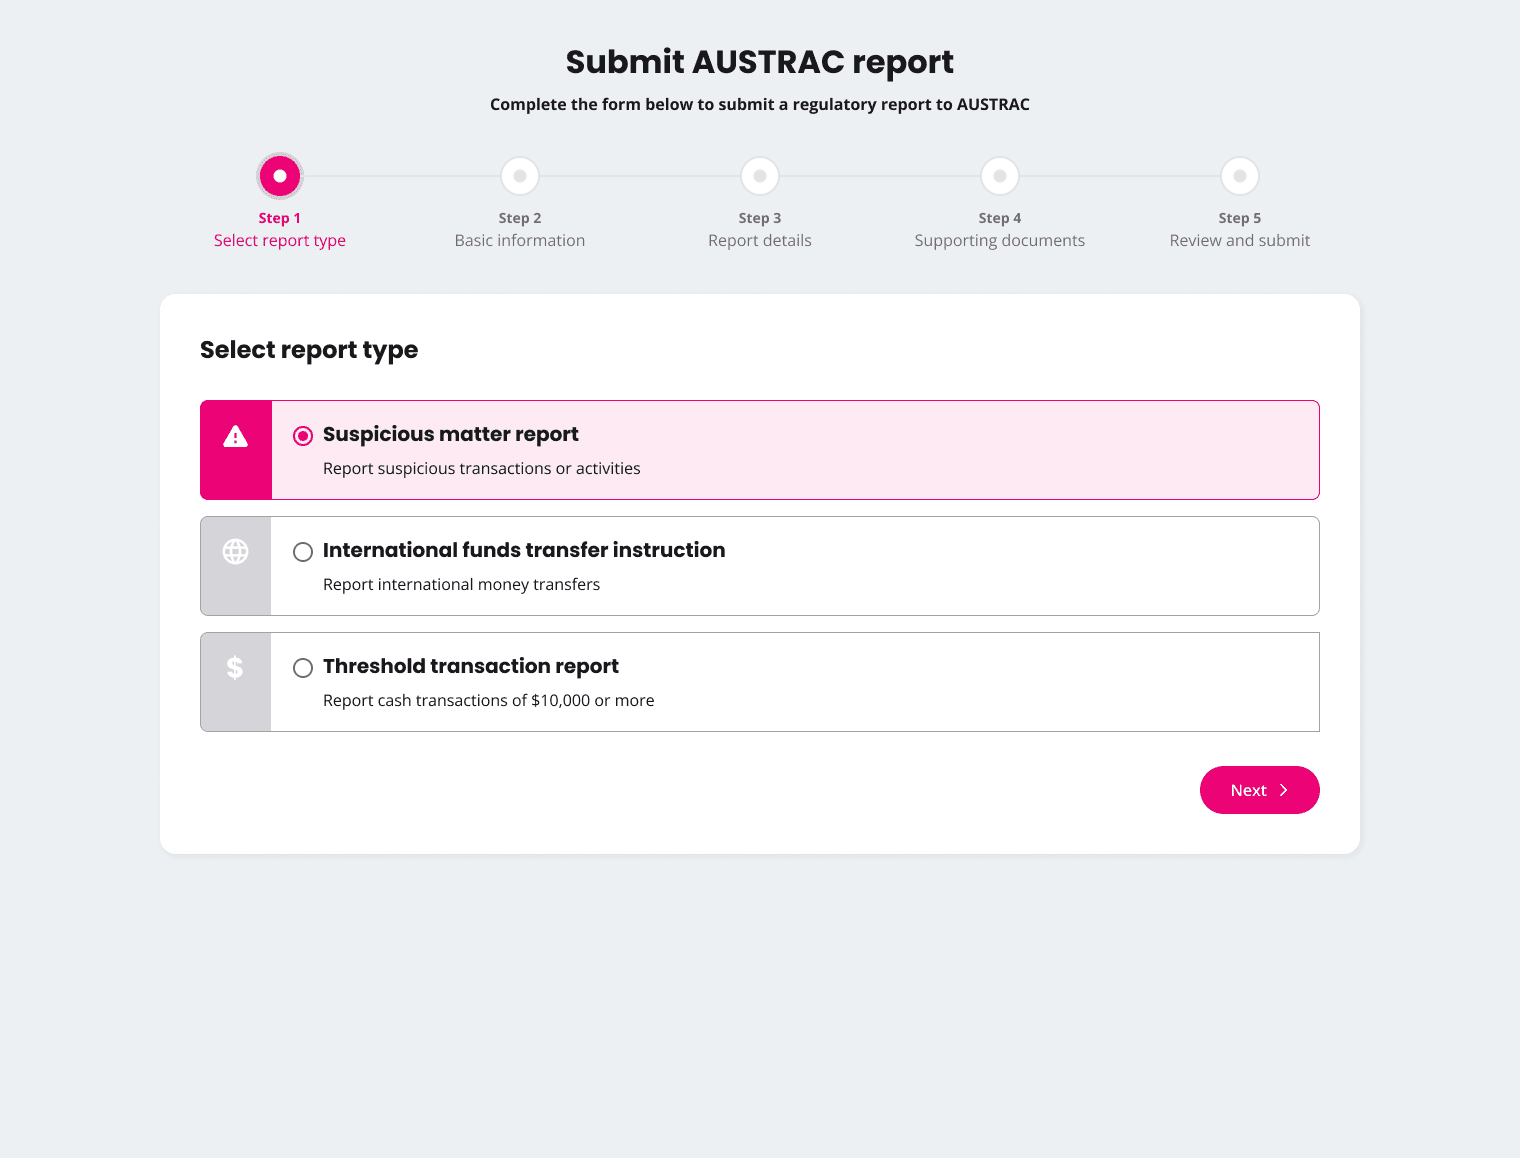The image size is (1520, 1158).
Task: Click the International funds transfer instruction title
Action: tap(524, 551)
